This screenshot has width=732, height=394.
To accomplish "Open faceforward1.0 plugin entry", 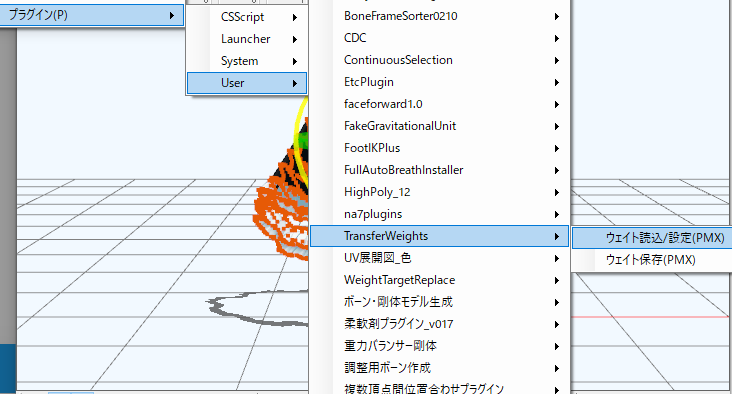I will point(439,104).
